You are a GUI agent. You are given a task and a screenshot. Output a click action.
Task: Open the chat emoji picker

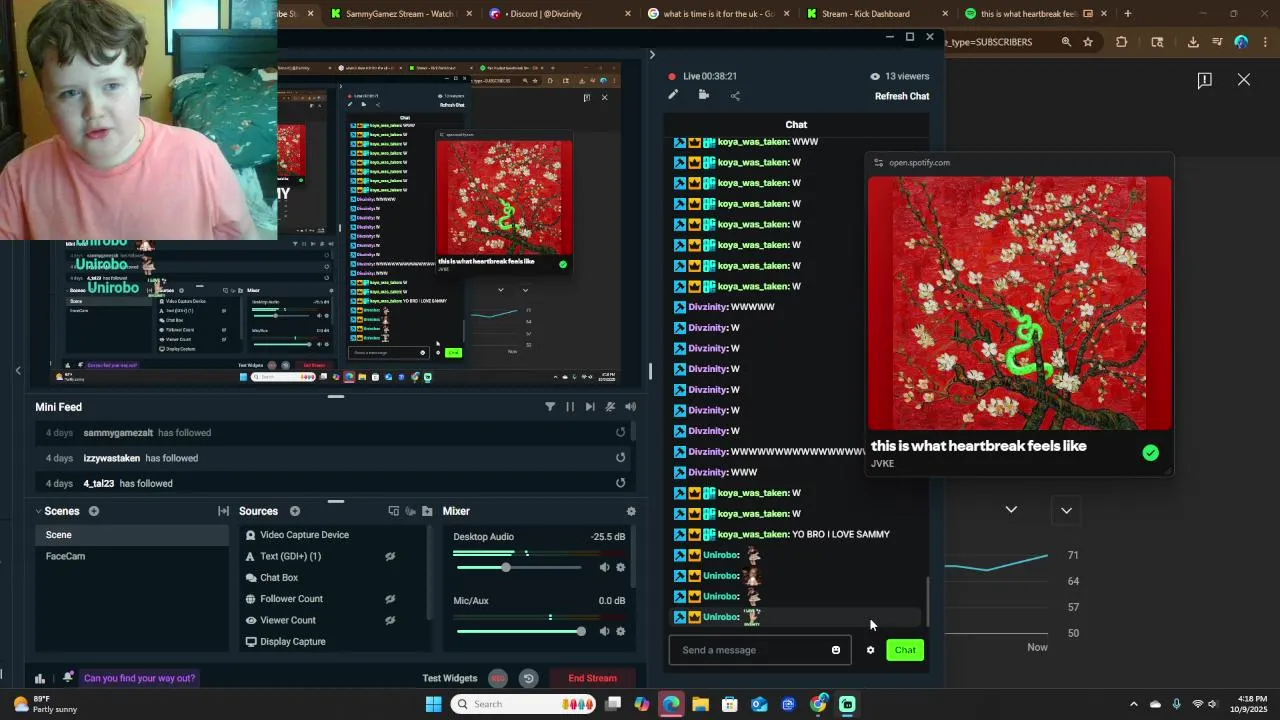point(836,650)
